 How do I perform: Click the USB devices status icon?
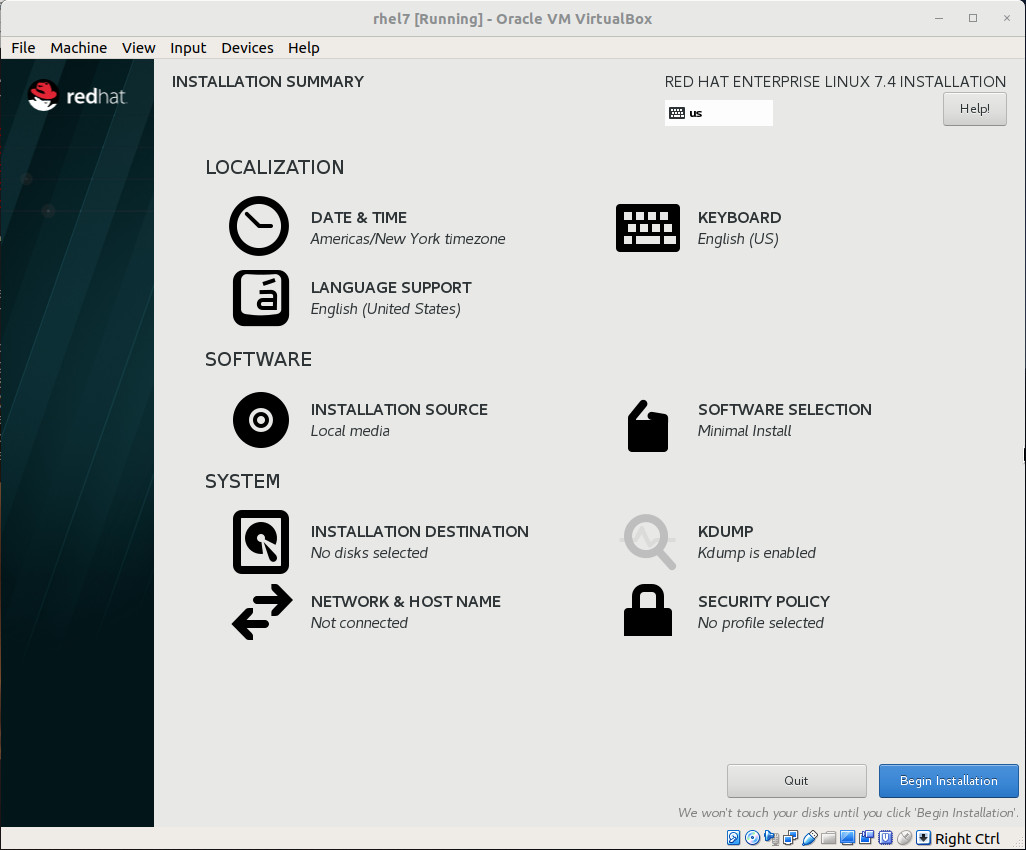click(x=809, y=838)
